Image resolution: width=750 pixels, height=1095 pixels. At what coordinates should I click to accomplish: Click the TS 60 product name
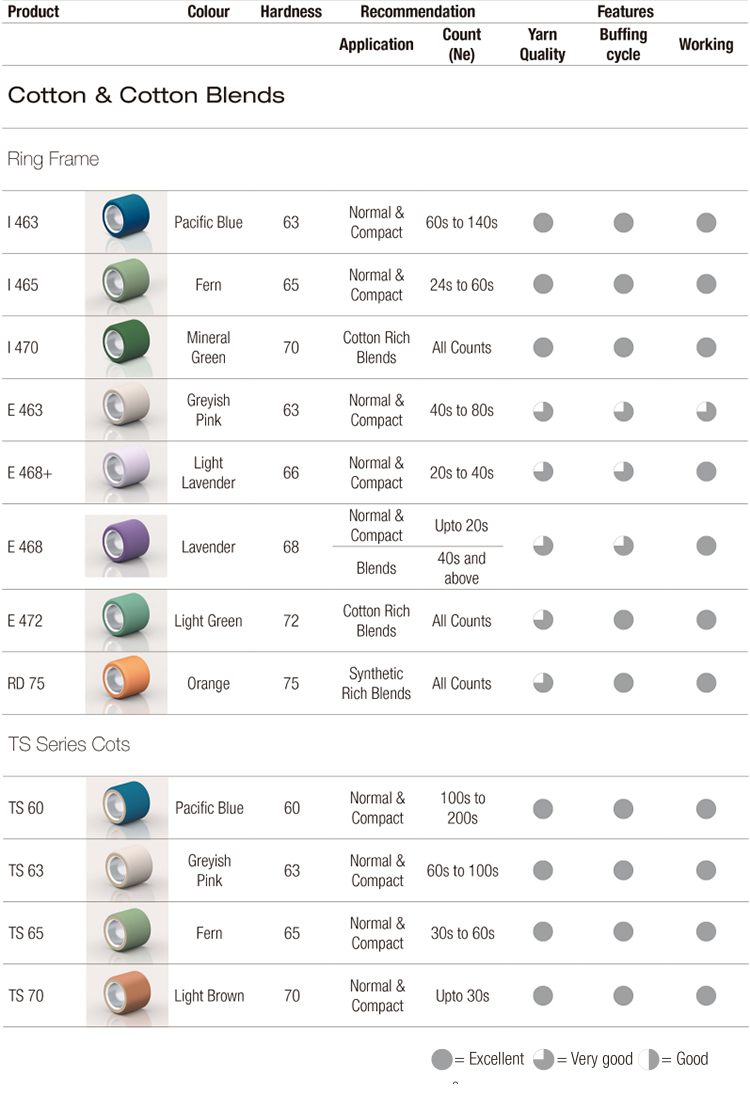(26, 808)
